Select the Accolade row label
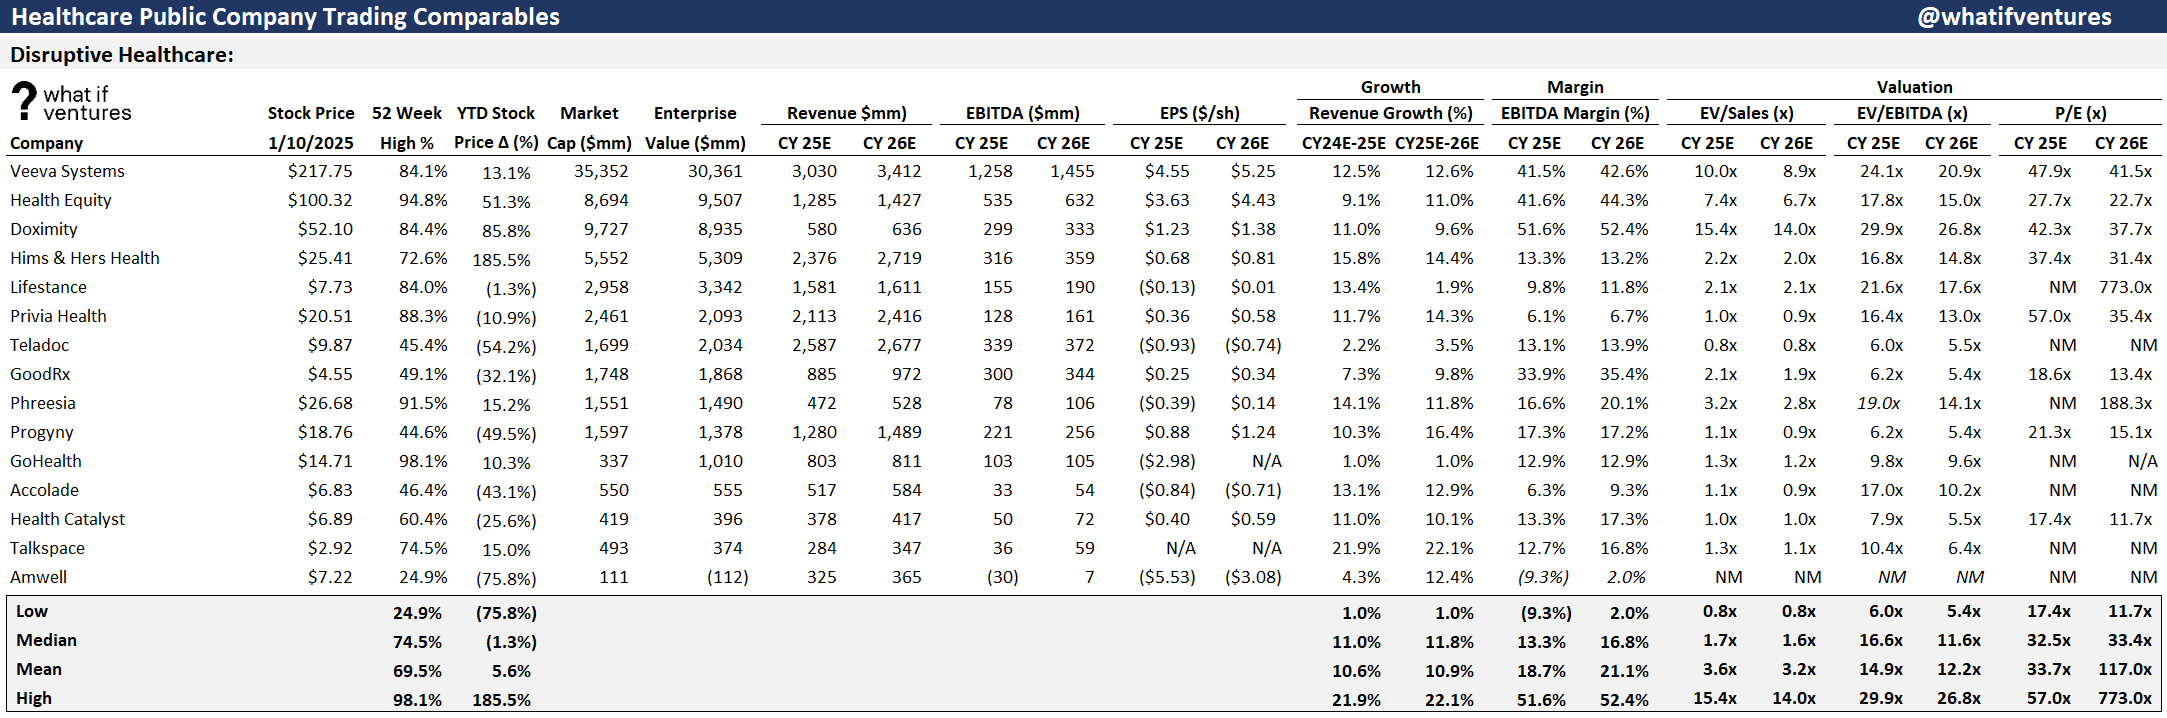 44,490
